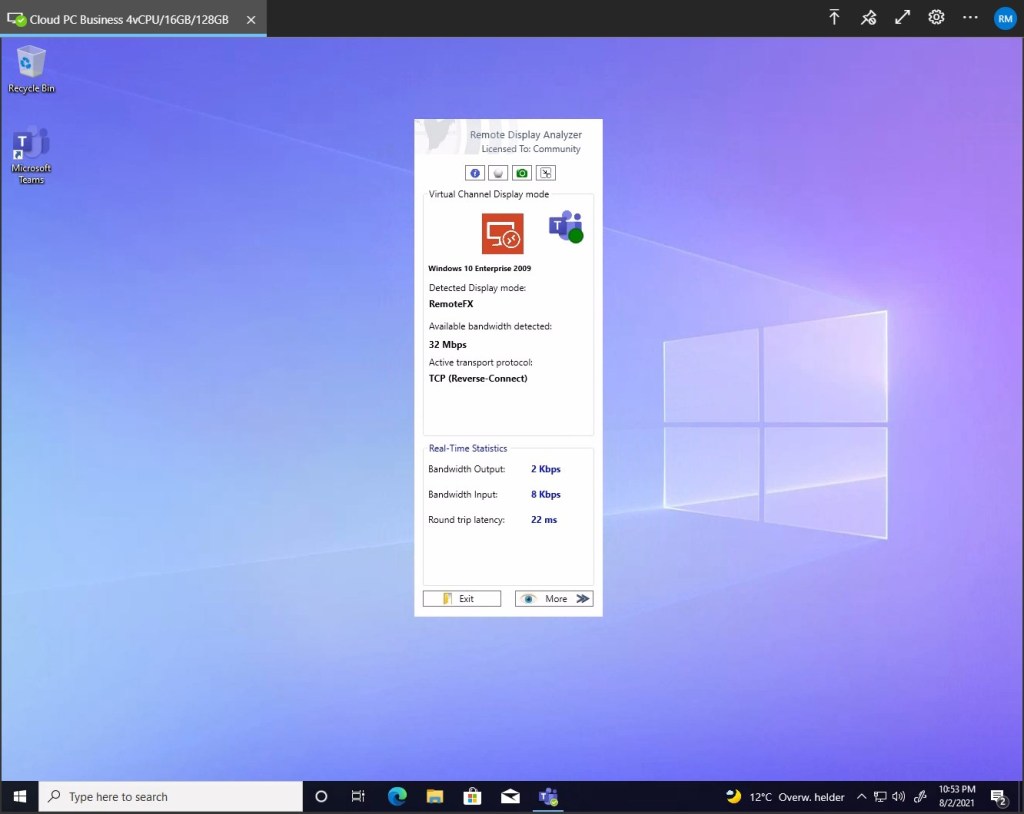Show hidden system tray icons
This screenshot has height=814, width=1024.
coord(861,796)
